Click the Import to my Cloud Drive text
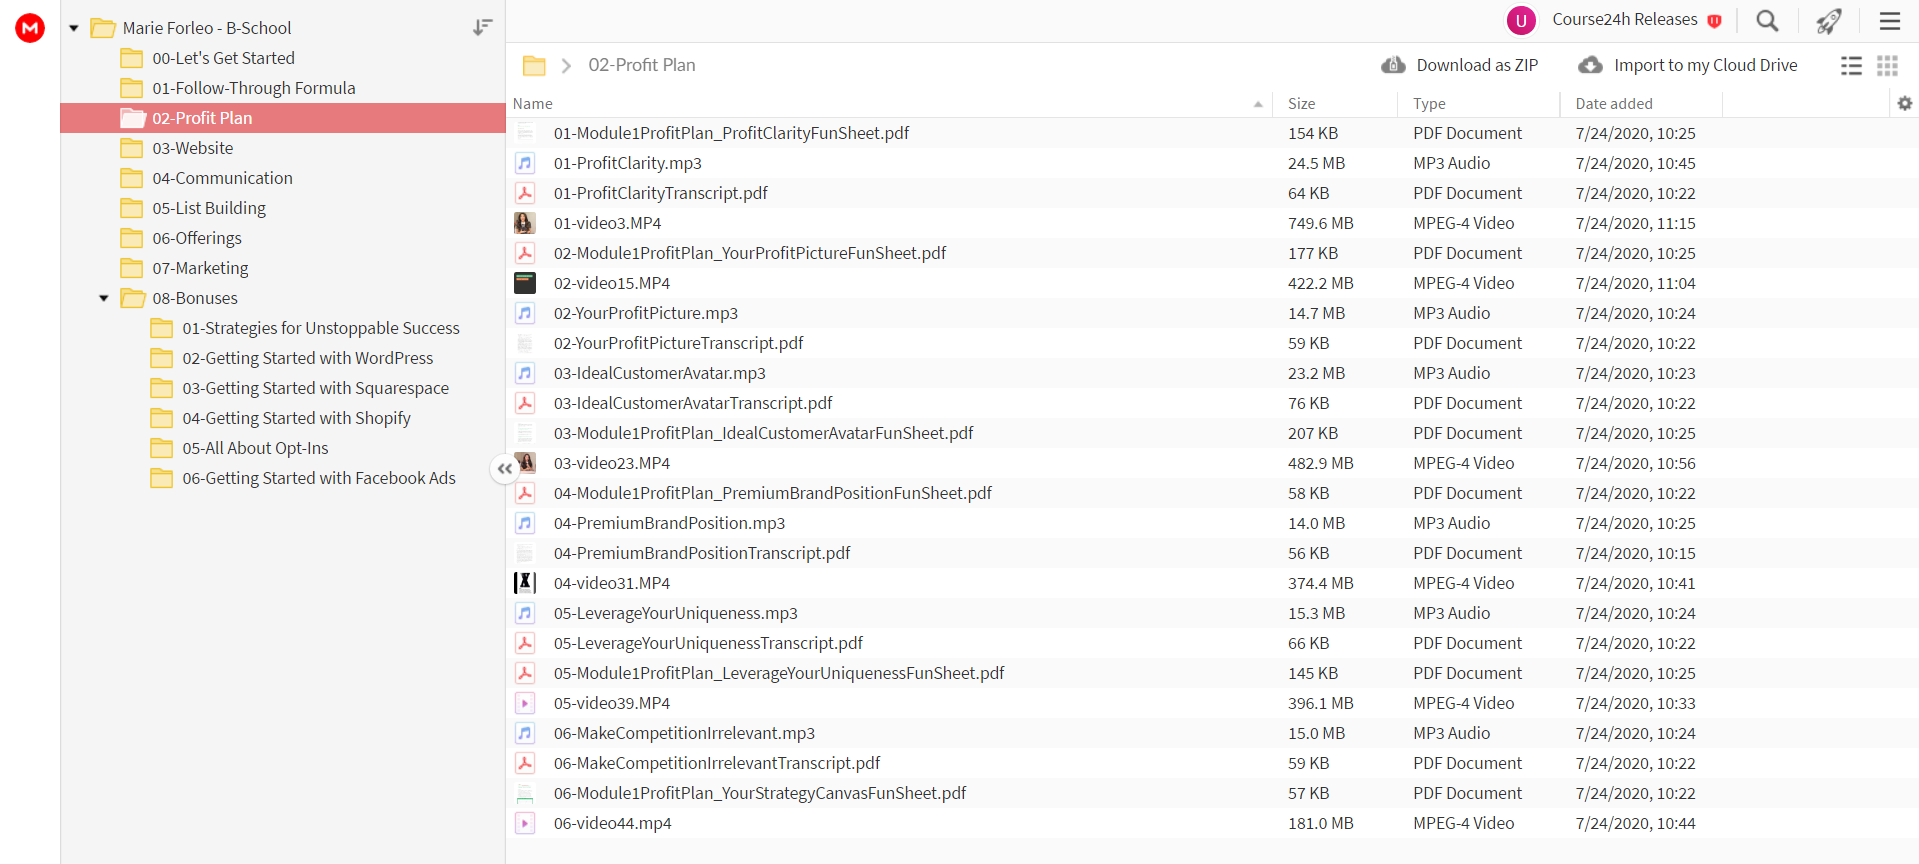The height and width of the screenshot is (864, 1919). [x=1706, y=65]
